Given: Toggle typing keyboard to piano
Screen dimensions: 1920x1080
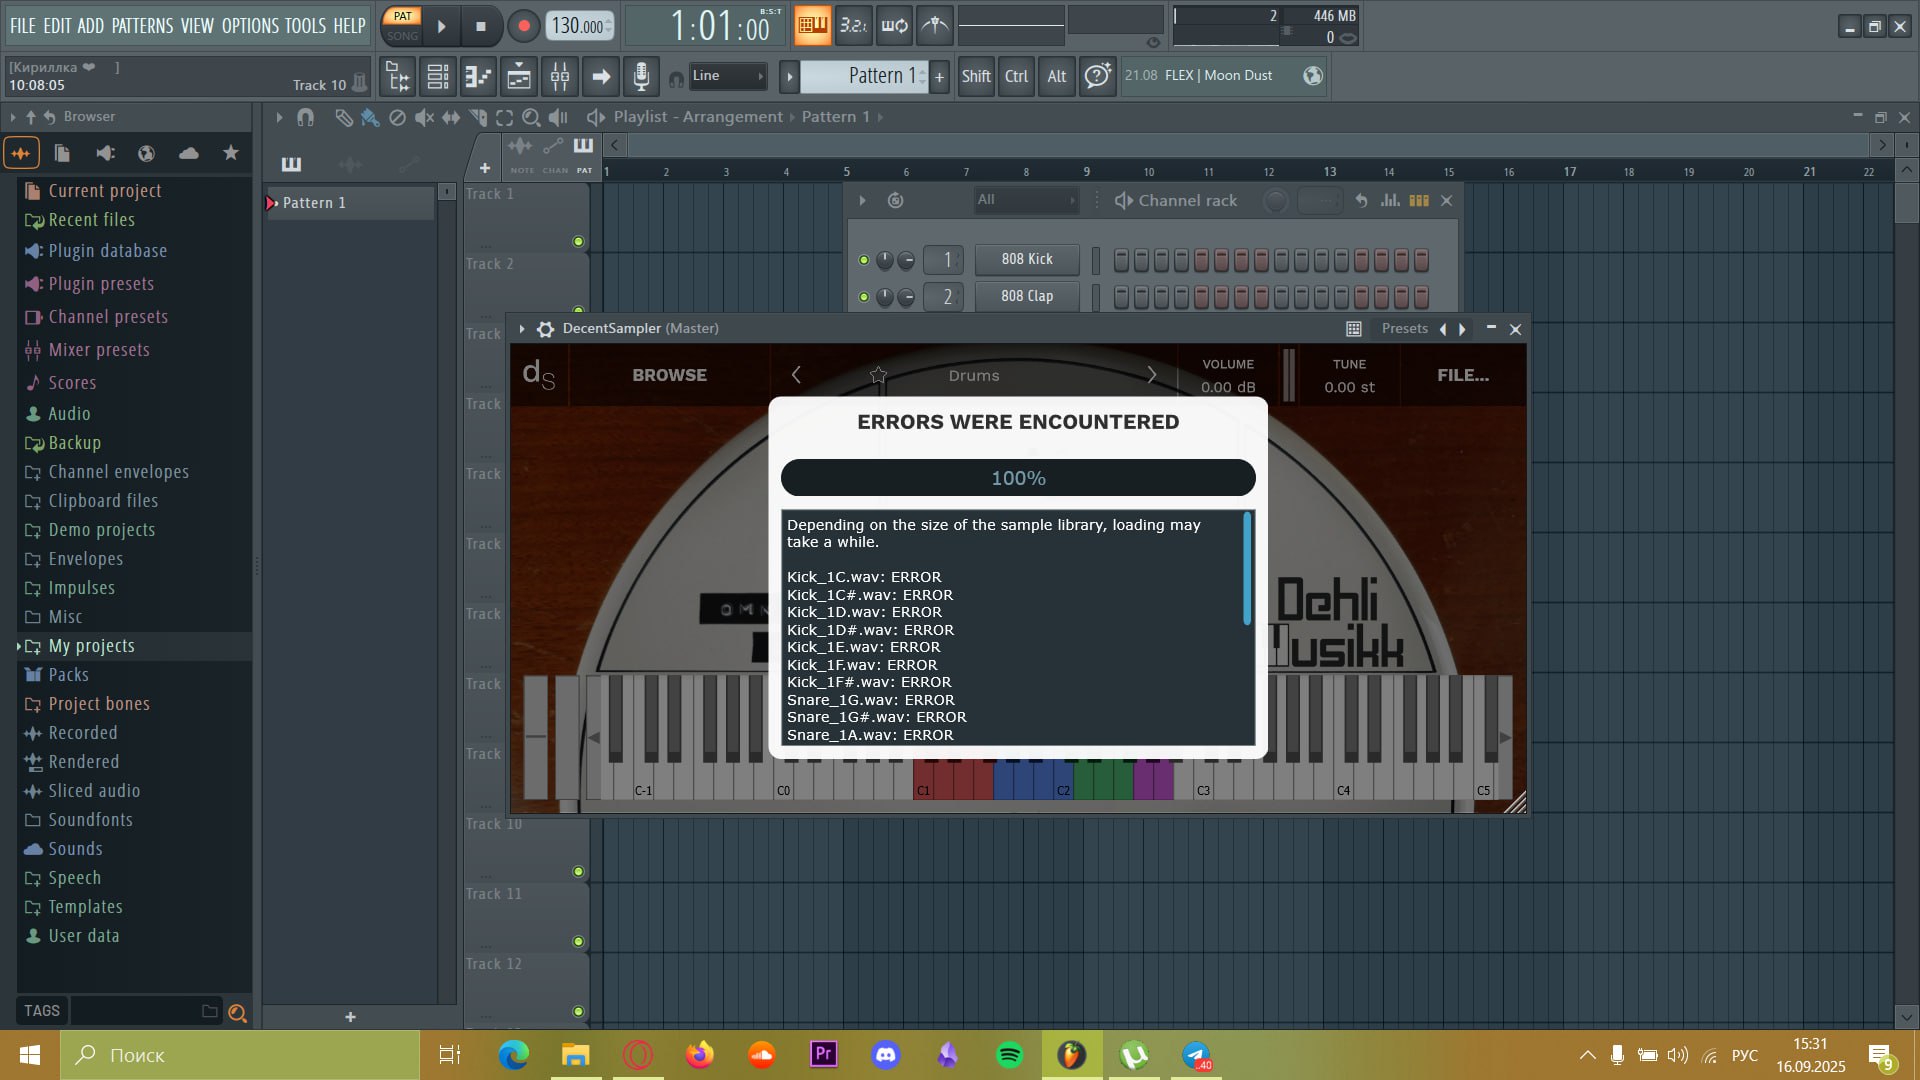Looking at the screenshot, I should (812, 26).
